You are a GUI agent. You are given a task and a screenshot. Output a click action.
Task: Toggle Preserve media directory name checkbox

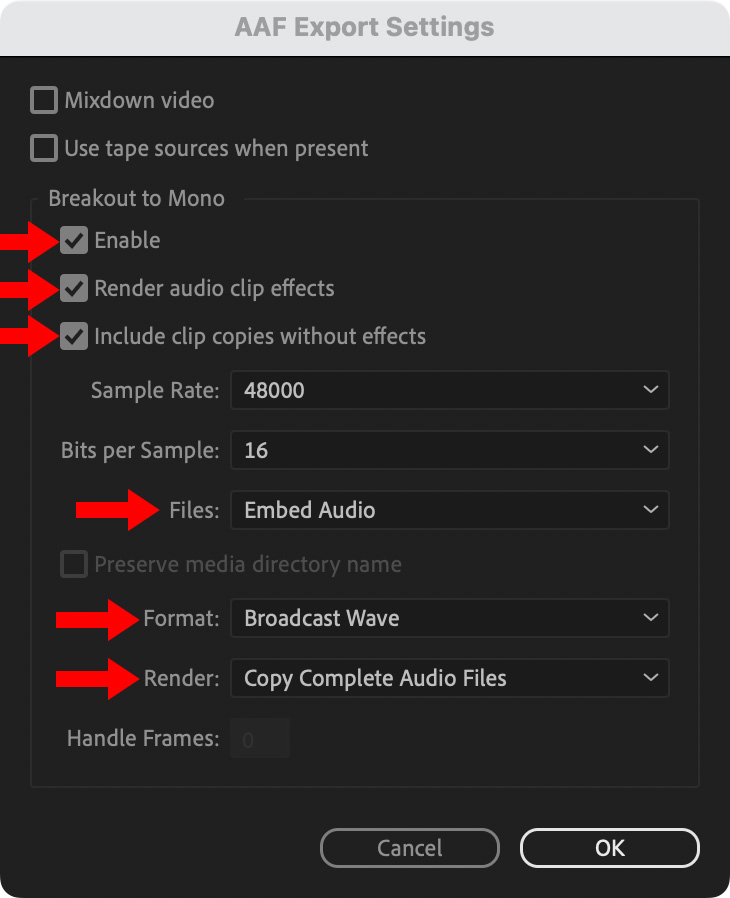74,565
